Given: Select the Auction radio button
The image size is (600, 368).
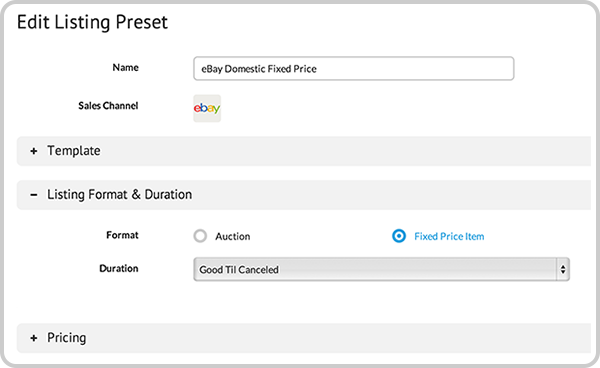Looking at the screenshot, I should pos(200,236).
